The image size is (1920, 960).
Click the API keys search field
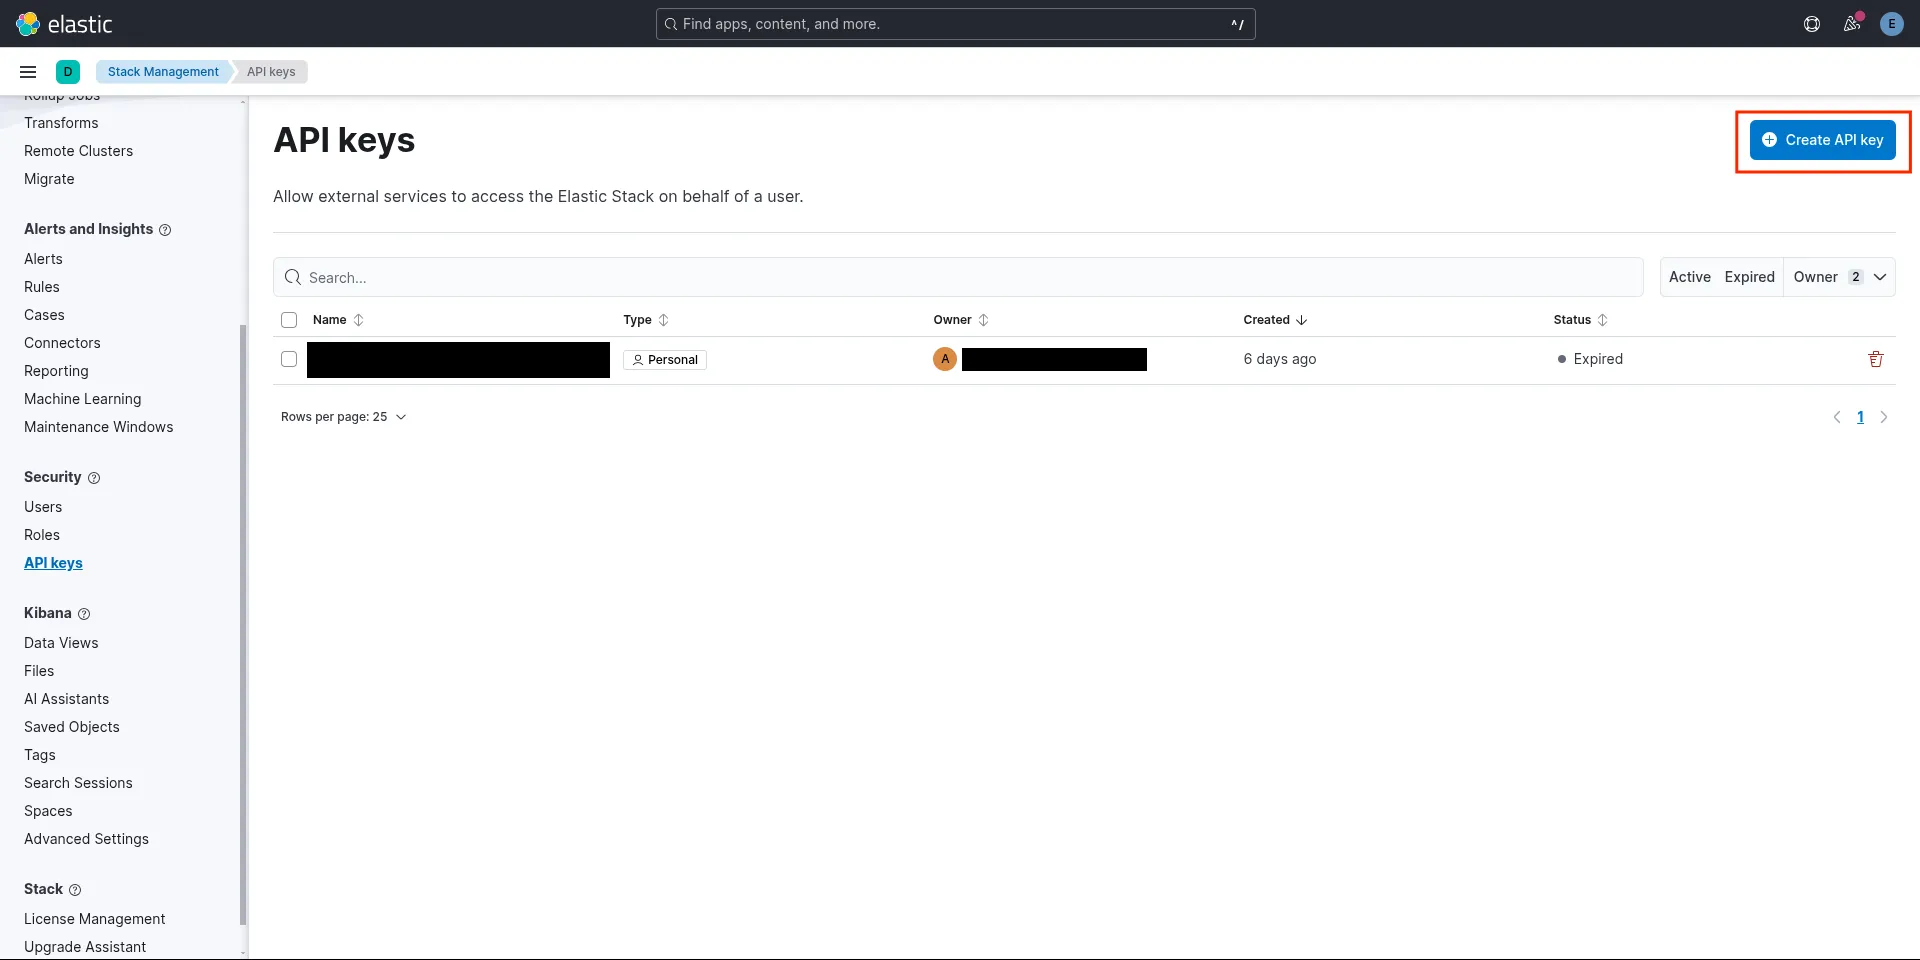tap(960, 277)
